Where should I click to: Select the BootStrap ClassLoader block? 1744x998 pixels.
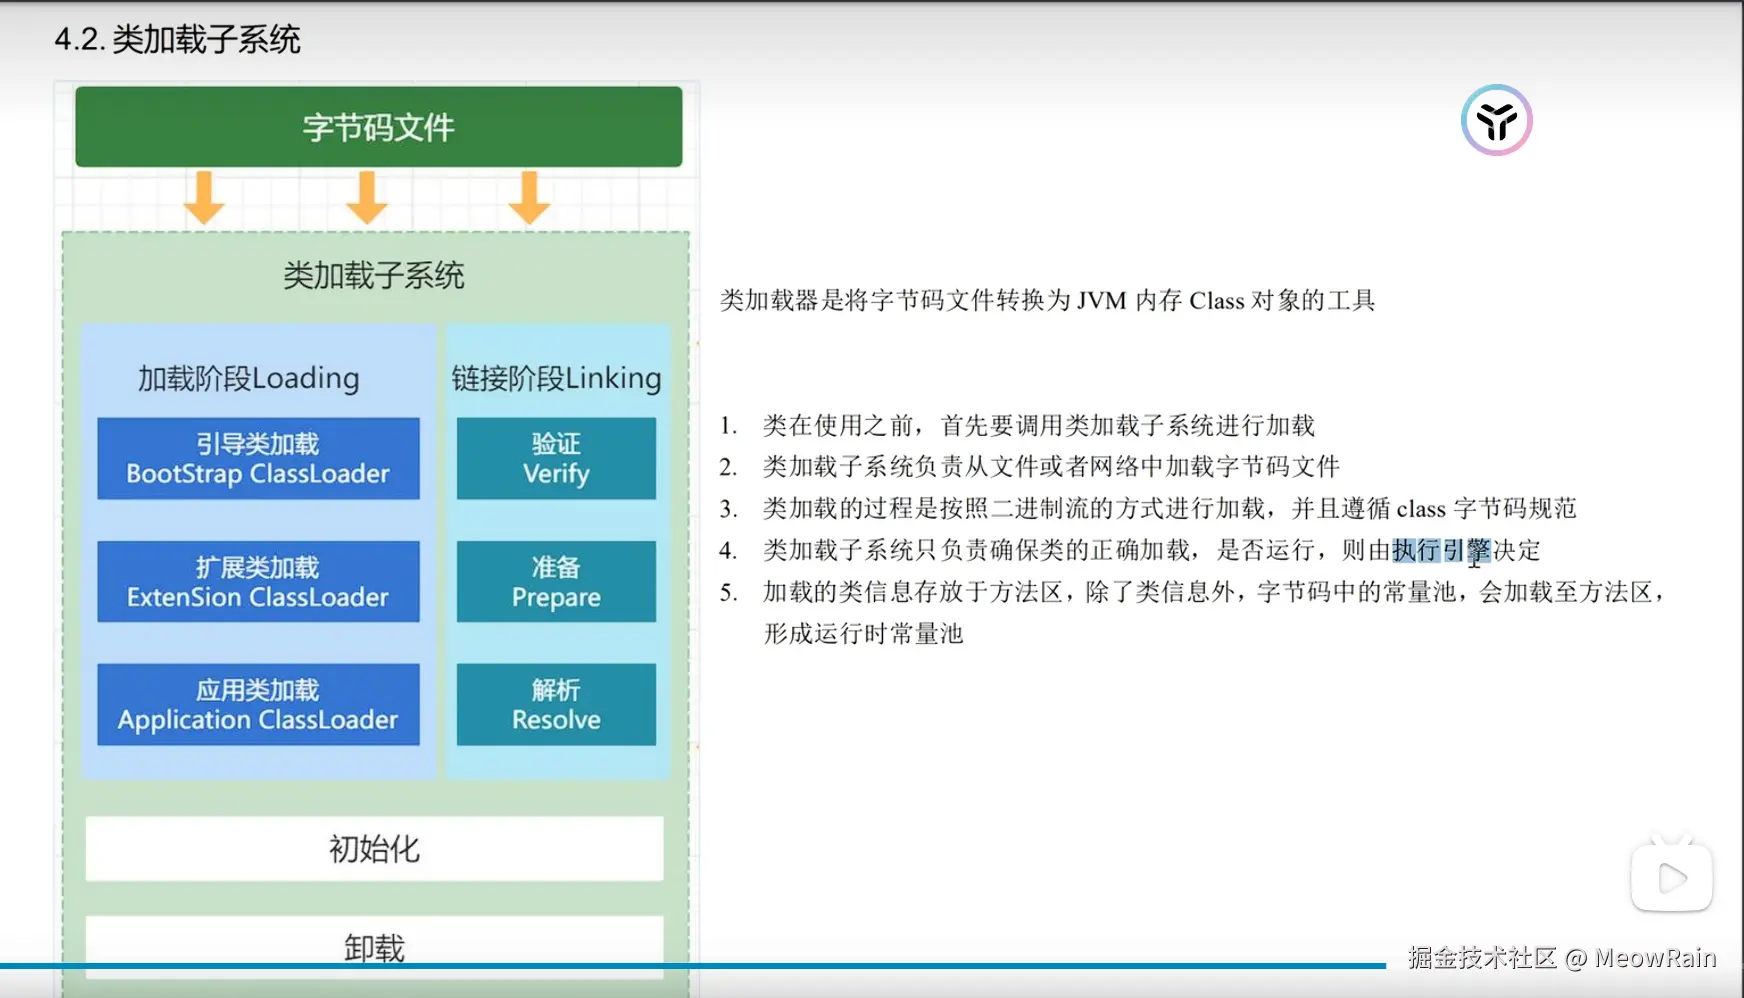(258, 458)
